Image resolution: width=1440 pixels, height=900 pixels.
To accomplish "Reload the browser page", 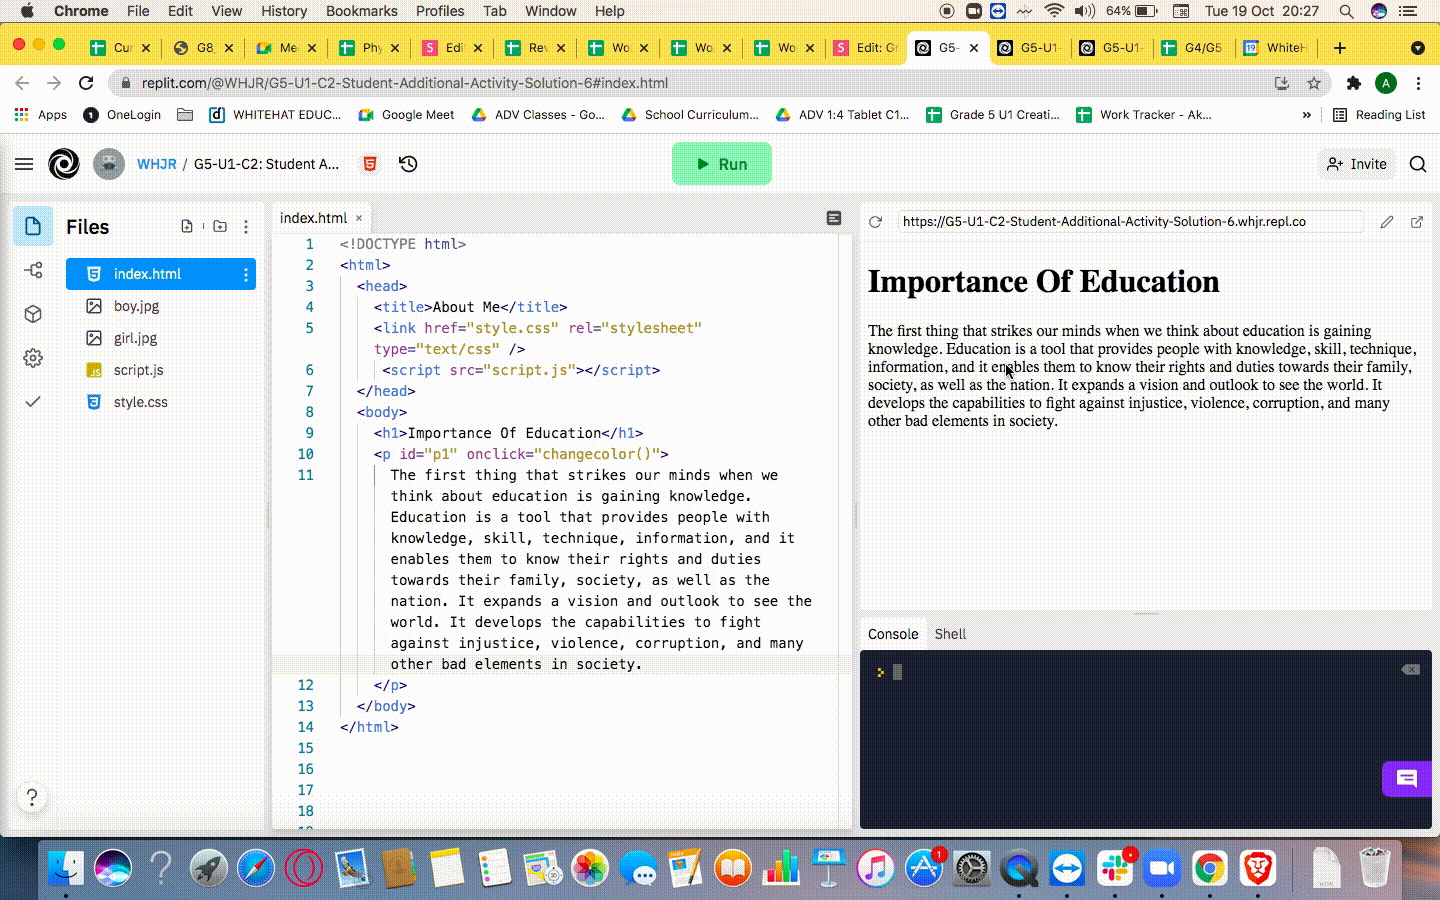I will point(86,83).
